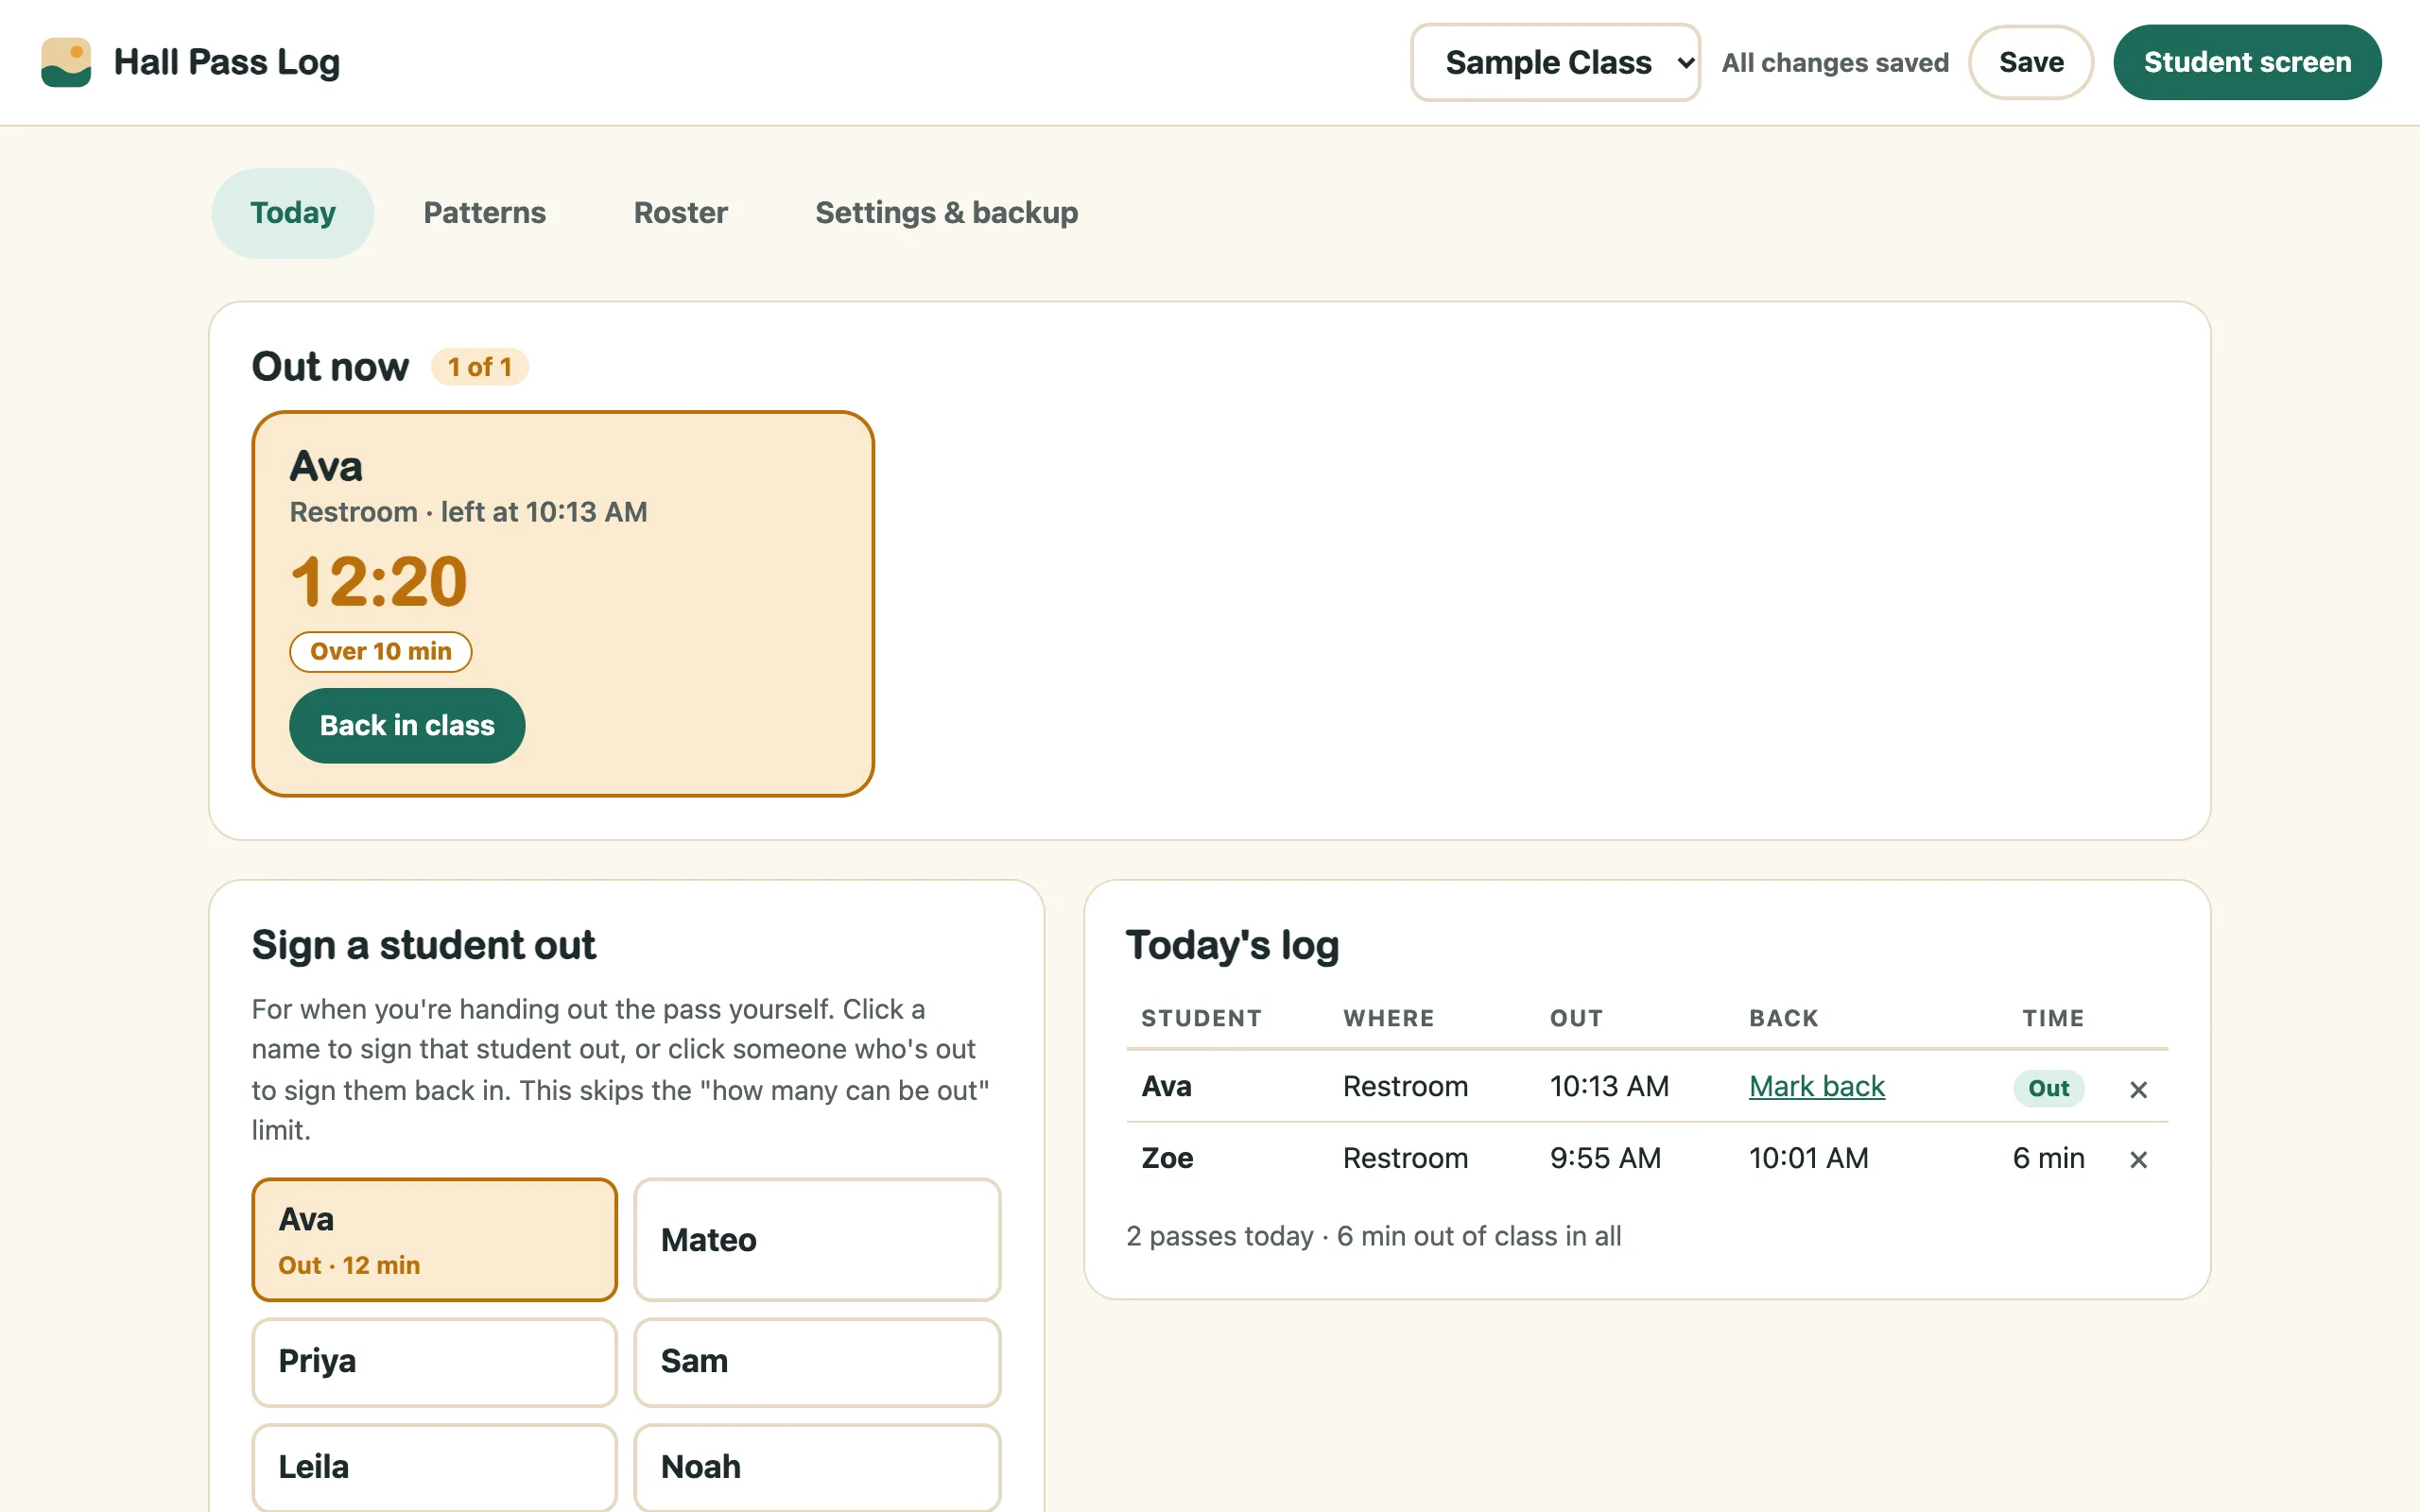Screen dimensions: 2420x1512
Task: Click the '10:01 AM' back time cell
Action: click(x=1808, y=1158)
